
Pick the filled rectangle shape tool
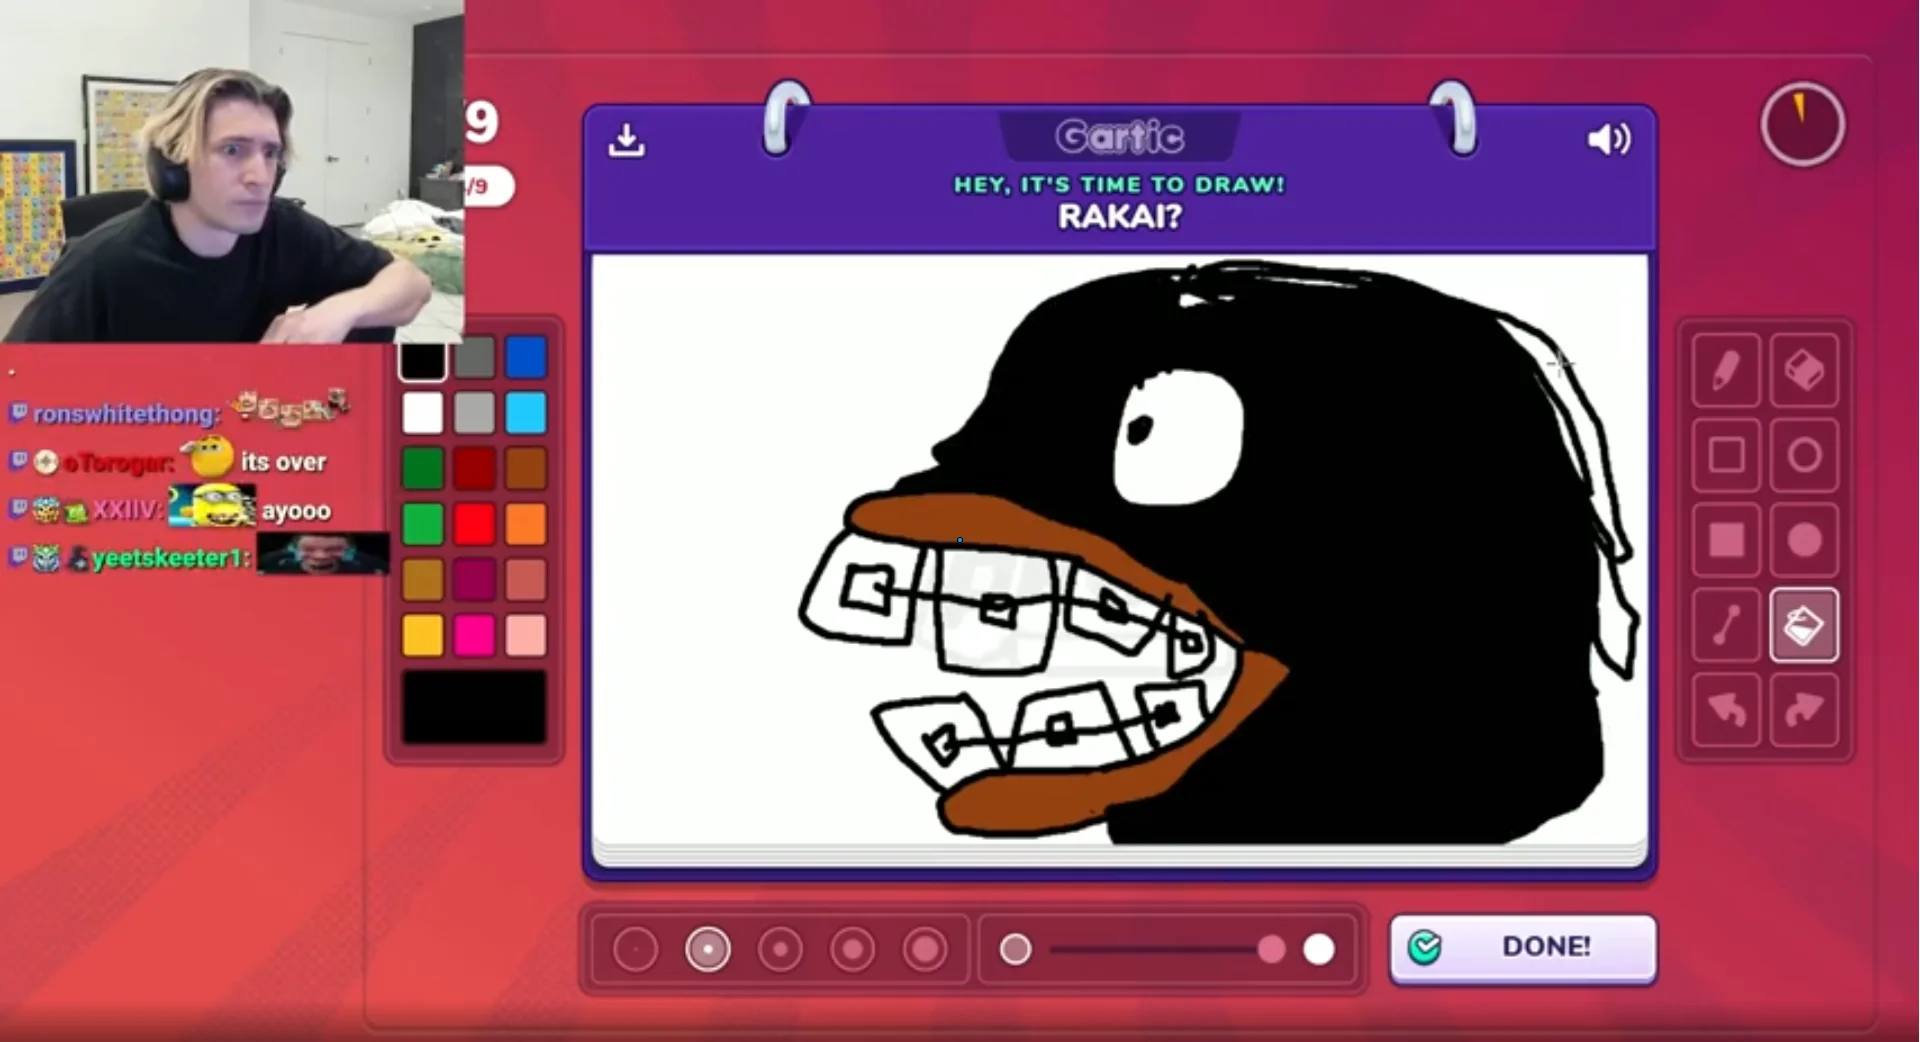1726,540
